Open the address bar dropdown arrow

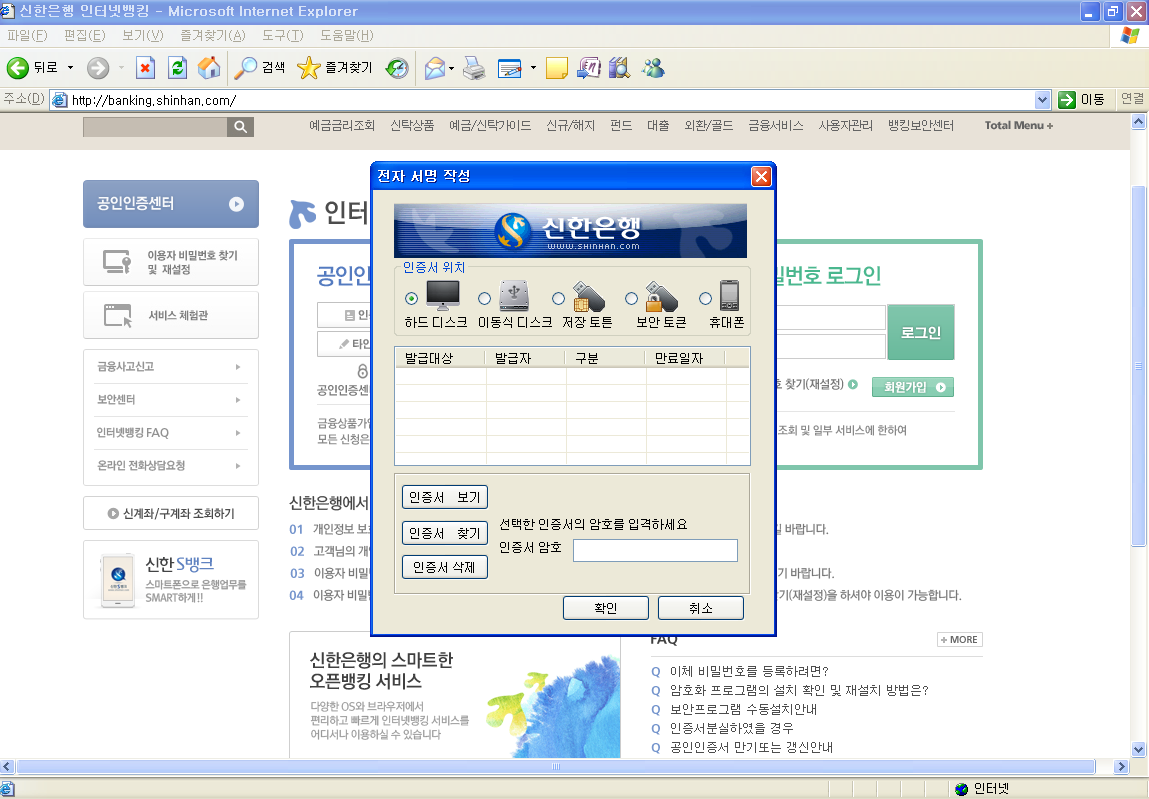tap(1042, 100)
